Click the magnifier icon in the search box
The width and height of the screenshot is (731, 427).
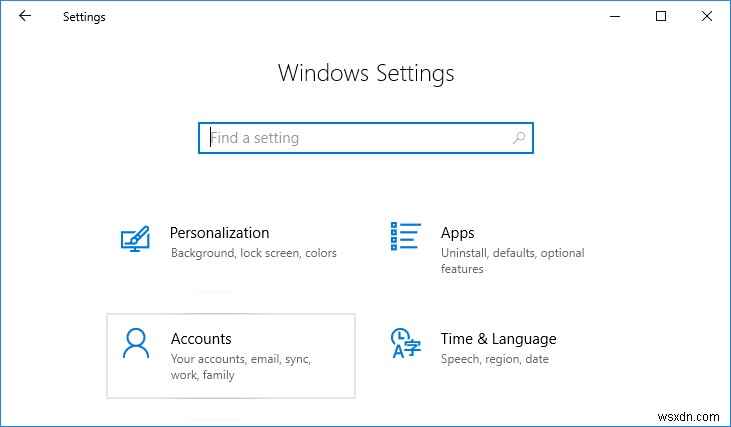pos(519,138)
